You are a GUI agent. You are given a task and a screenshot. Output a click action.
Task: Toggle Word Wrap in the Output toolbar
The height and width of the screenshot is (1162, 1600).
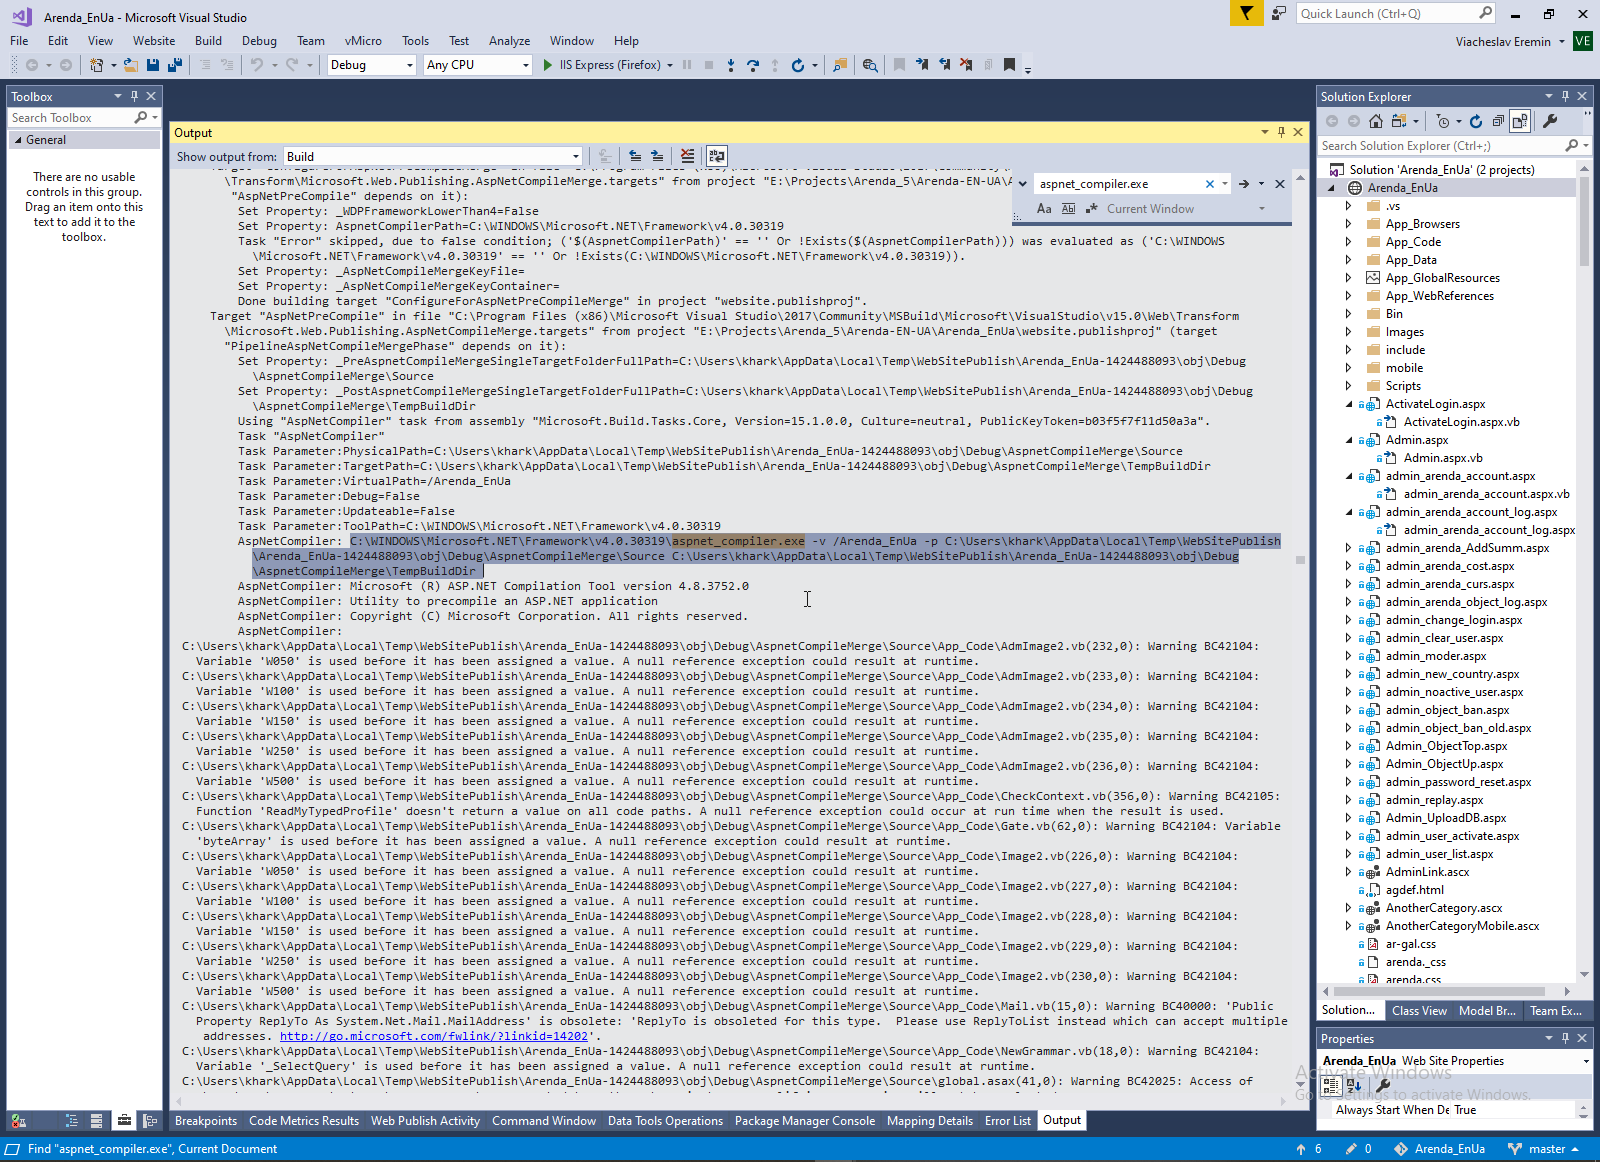click(717, 156)
